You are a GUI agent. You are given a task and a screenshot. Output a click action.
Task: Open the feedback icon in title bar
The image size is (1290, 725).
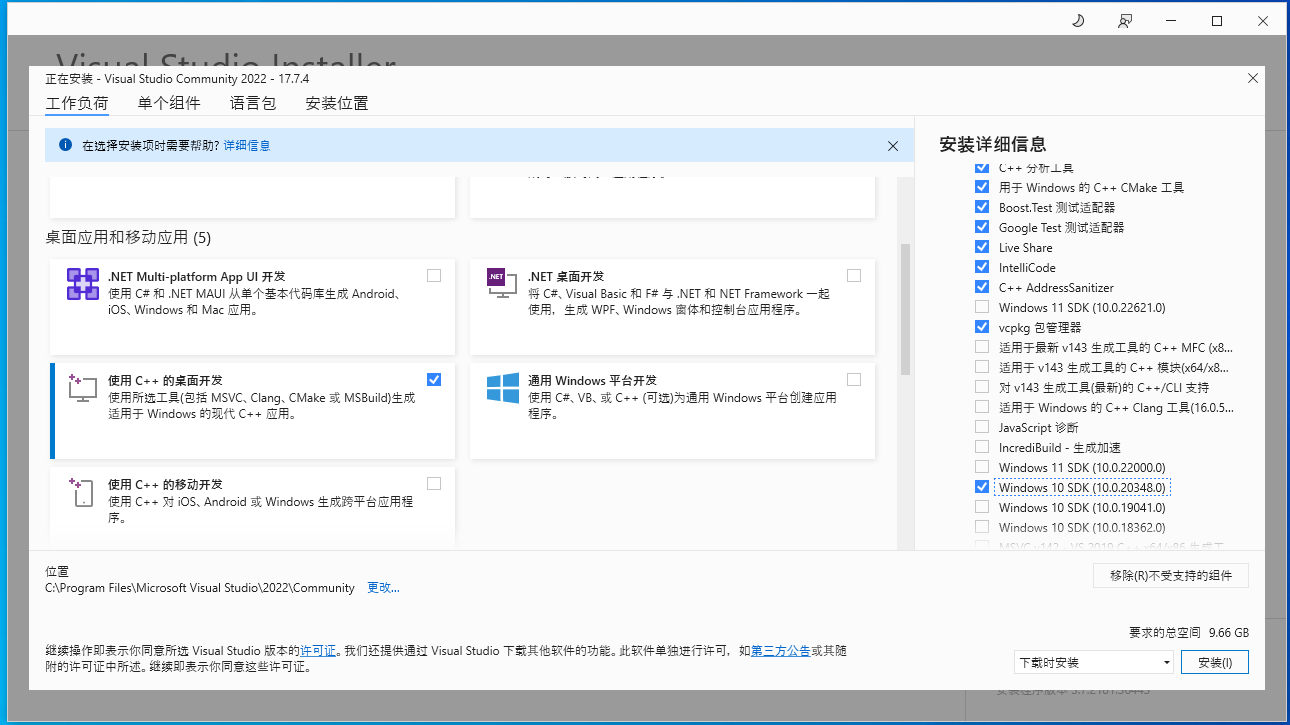pyautogui.click(x=1125, y=21)
